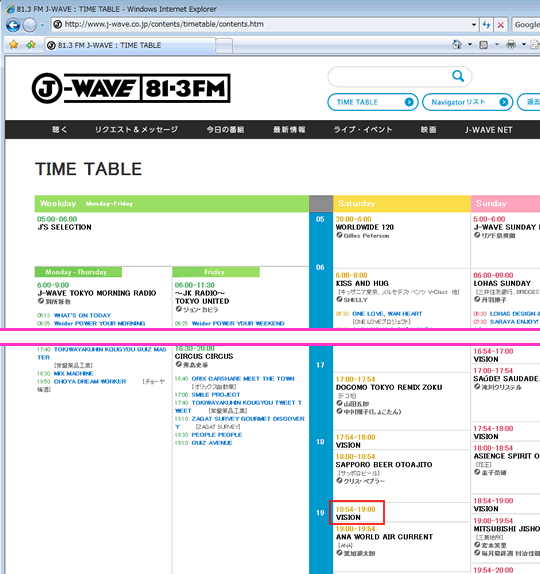Click the browser Forward arrow button
Screen dimensions: 540x574
[x=30, y=25]
